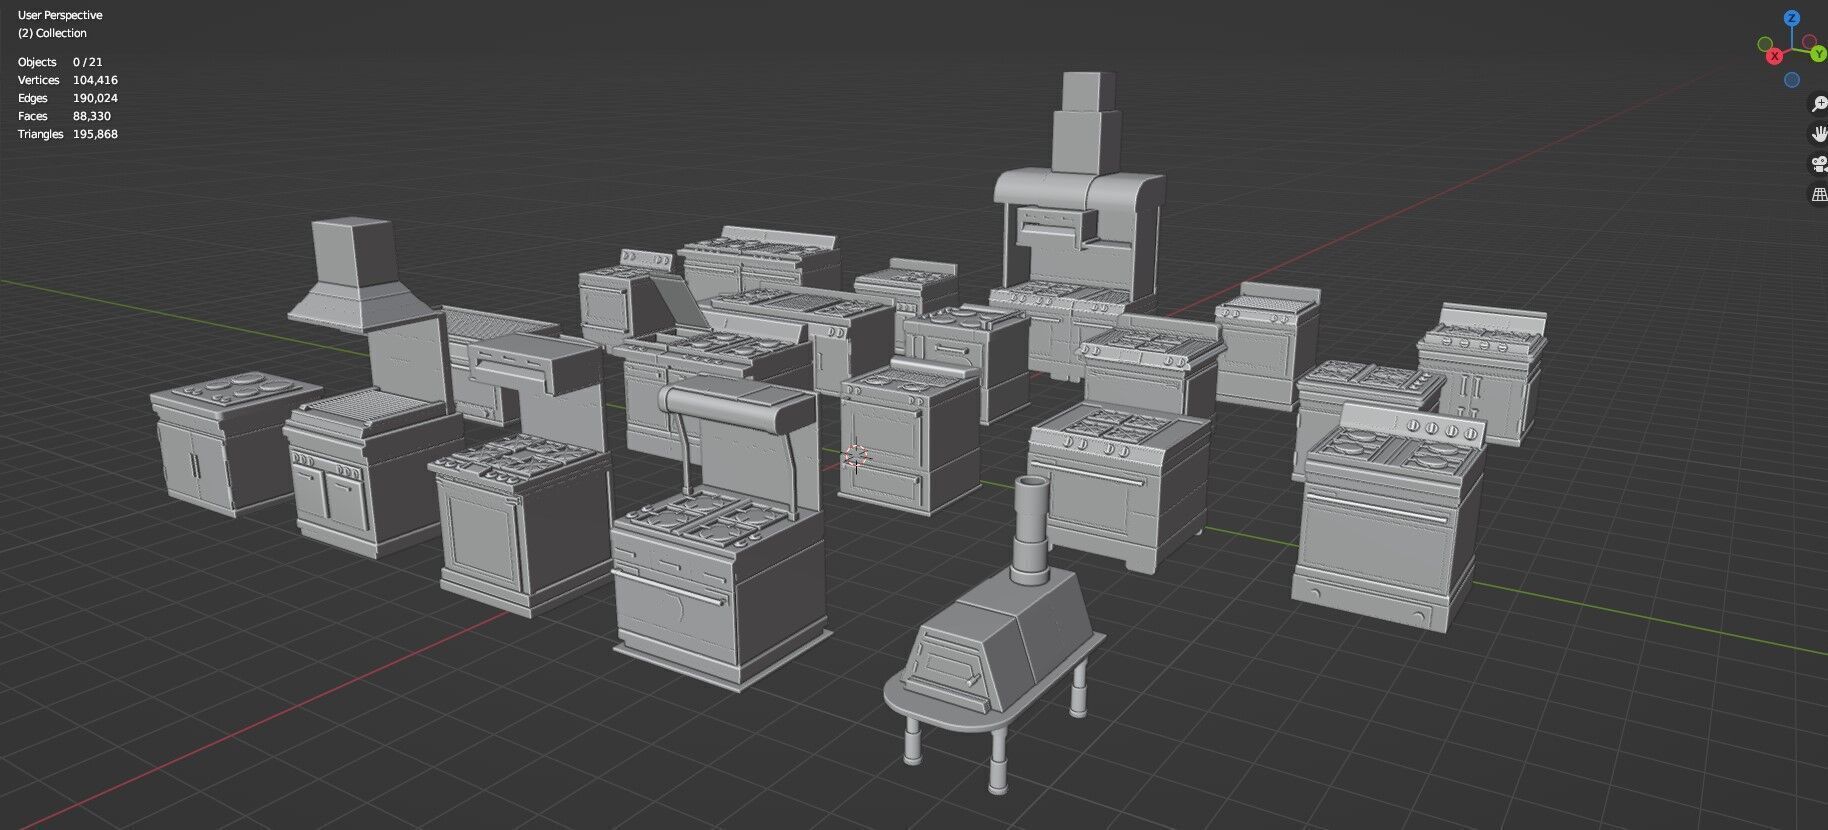Click the Faces 88,330 statistic
Viewport: 1828px width, 830px height.
[64, 116]
